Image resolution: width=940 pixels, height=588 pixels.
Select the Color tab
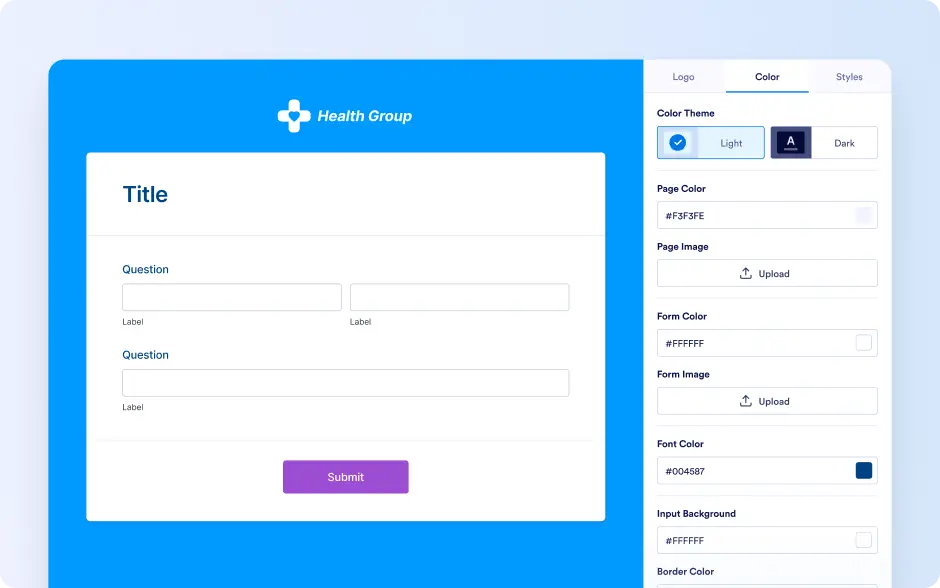click(767, 77)
